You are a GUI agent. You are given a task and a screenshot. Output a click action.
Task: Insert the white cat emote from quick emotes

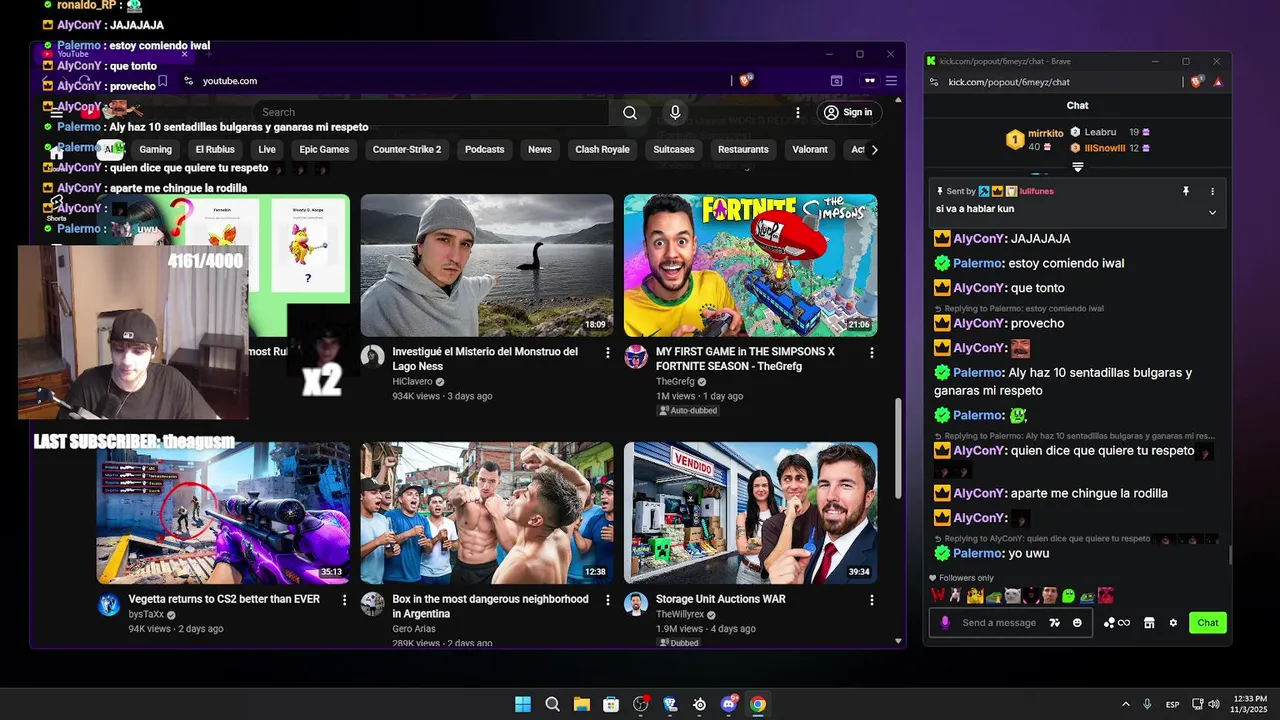(x=1012, y=596)
